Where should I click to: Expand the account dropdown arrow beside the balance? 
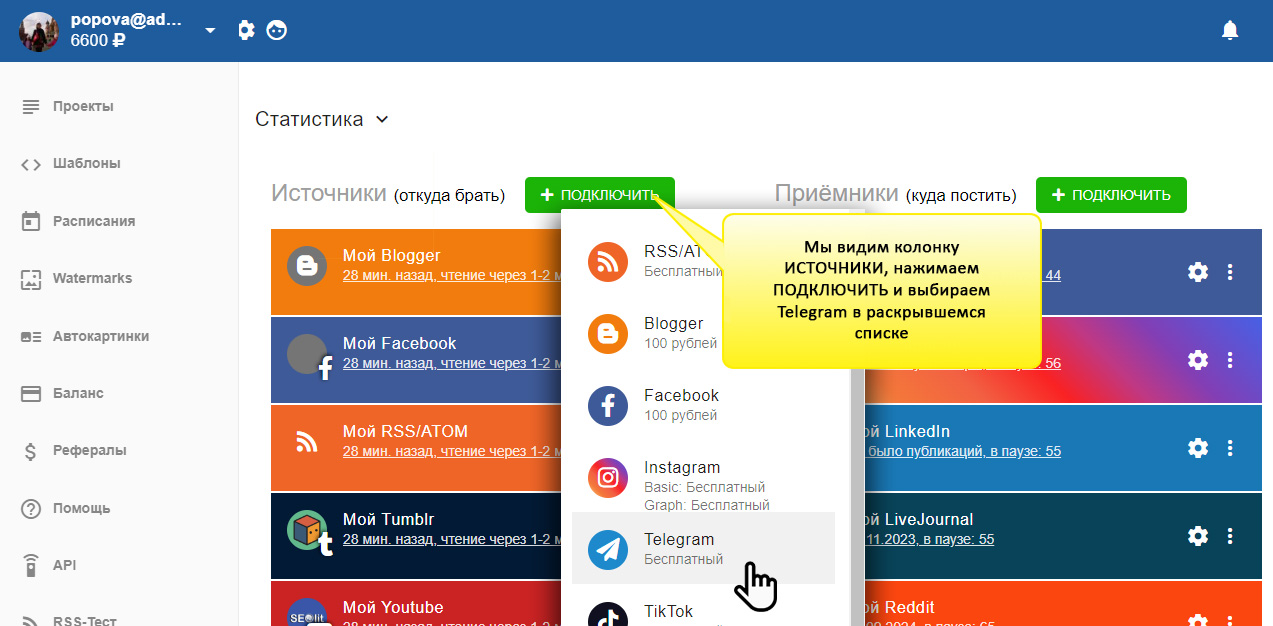pos(210,30)
